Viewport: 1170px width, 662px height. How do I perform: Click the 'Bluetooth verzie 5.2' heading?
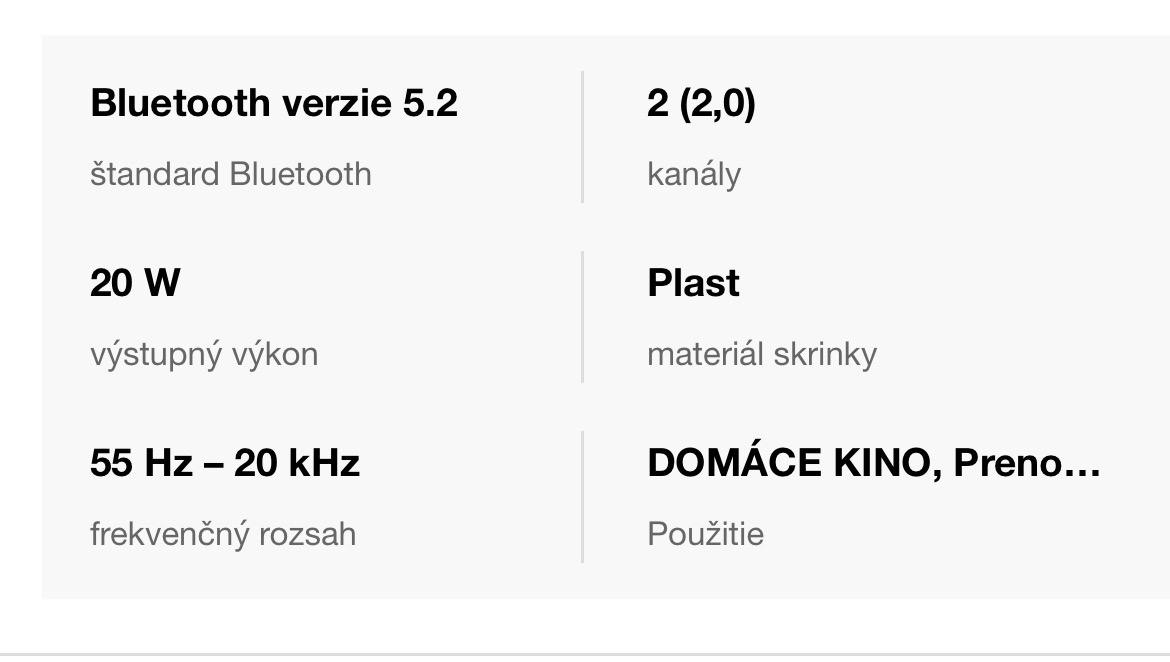pyautogui.click(x=273, y=103)
